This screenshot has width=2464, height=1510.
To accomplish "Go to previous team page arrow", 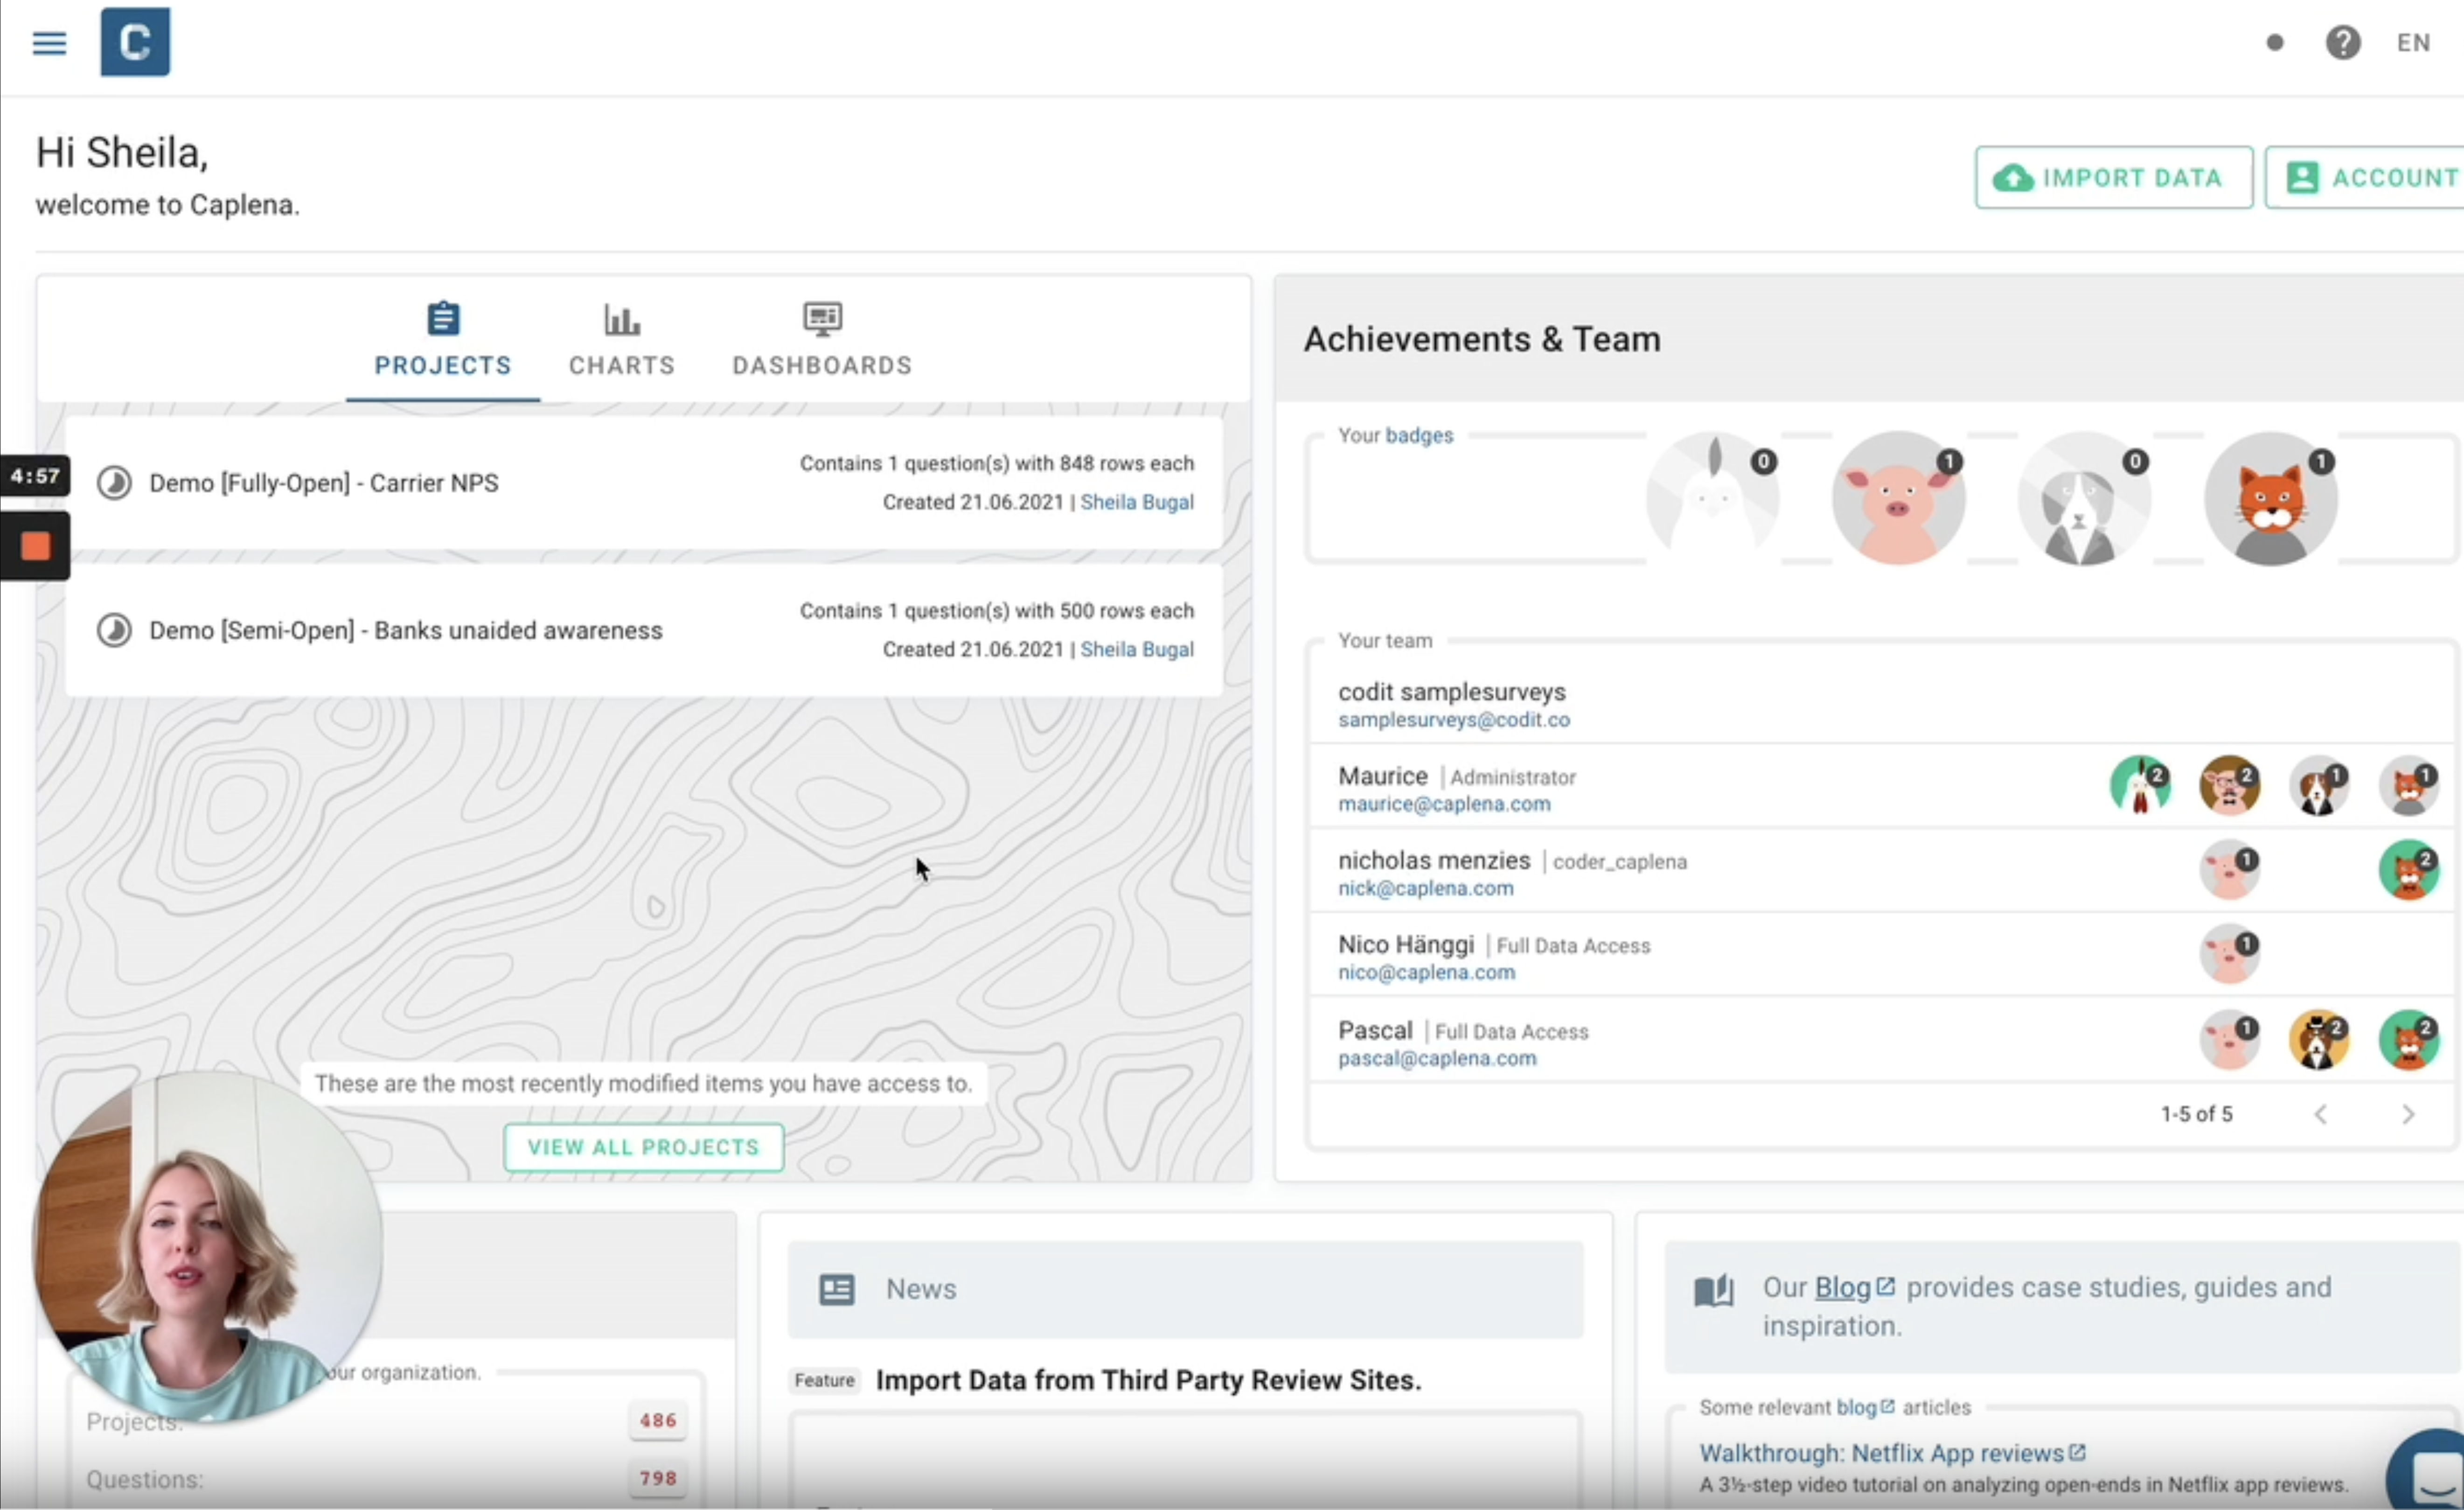I will [2321, 1114].
